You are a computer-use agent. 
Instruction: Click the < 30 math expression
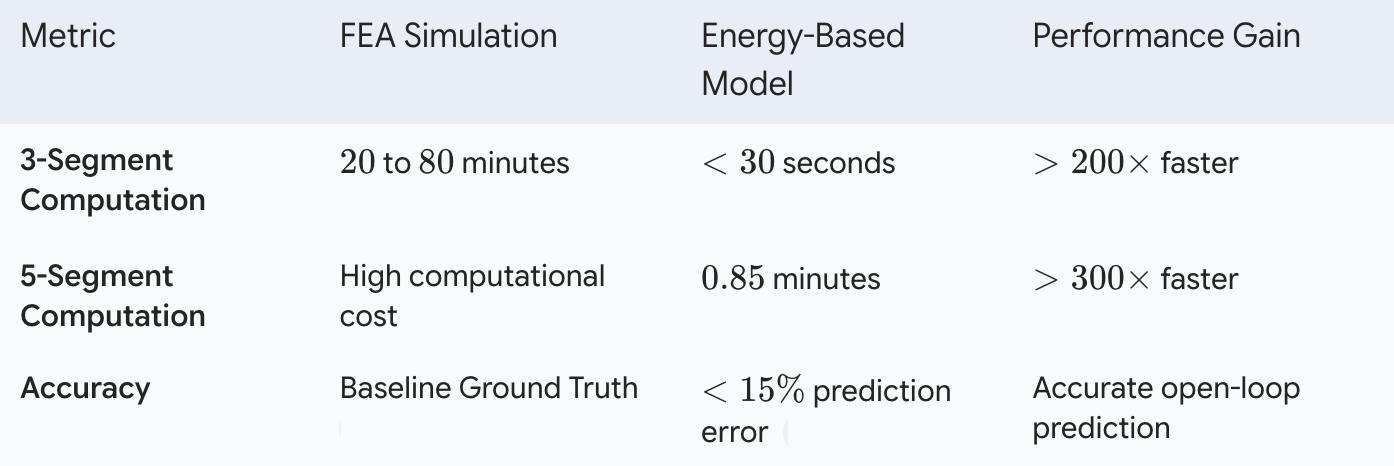tap(738, 162)
